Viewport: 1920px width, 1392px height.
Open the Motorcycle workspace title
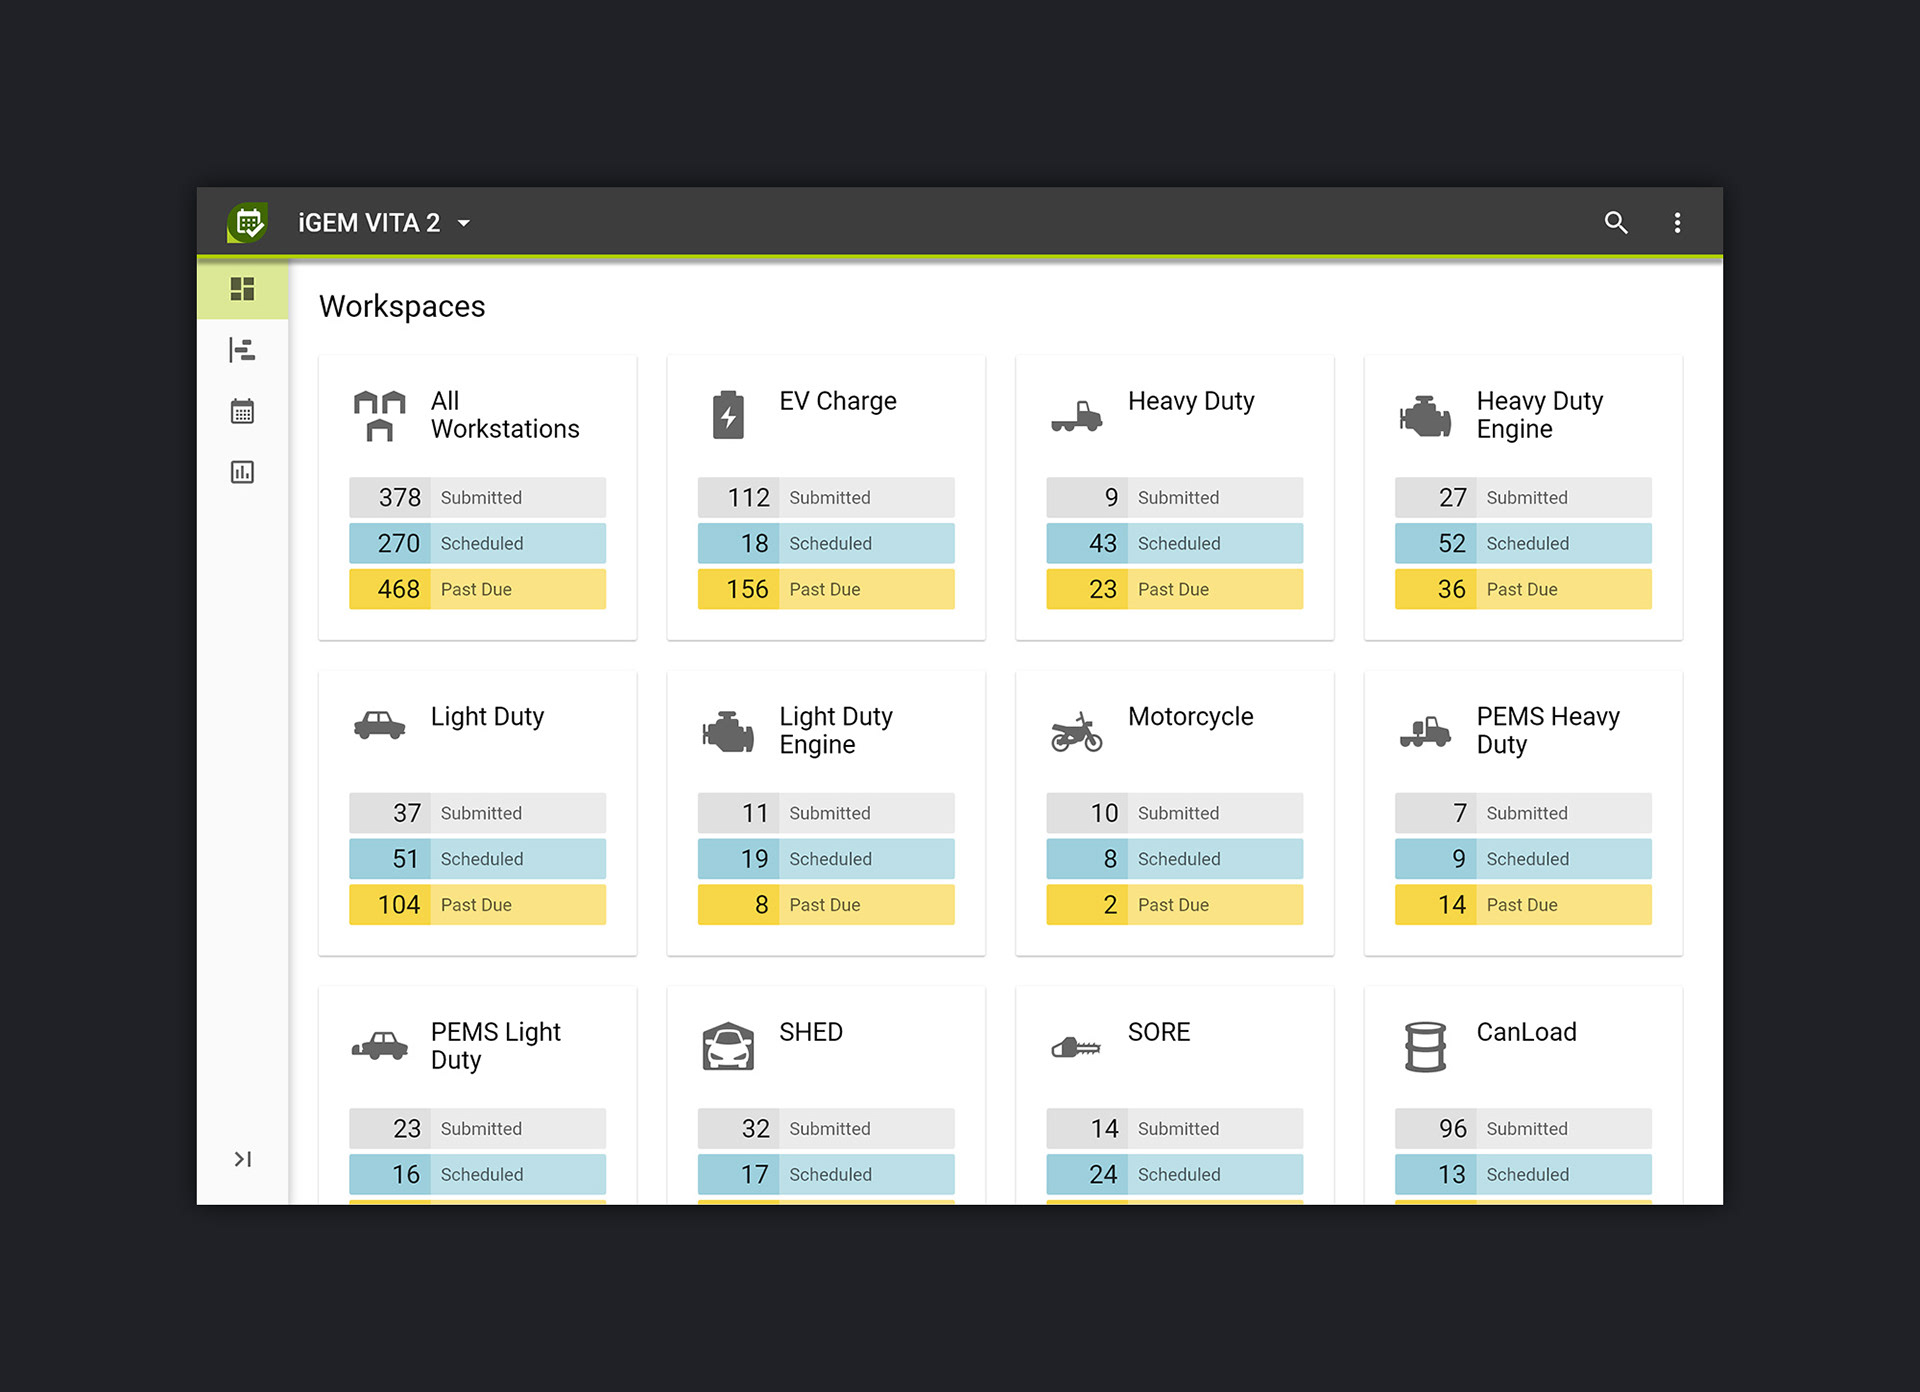pos(1191,717)
